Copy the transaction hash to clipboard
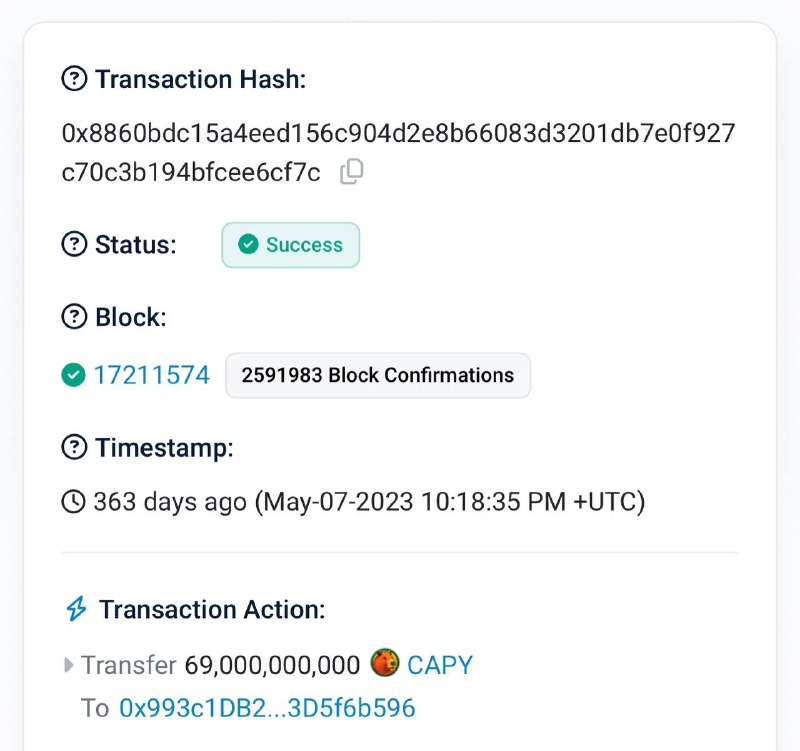Screen dimensions: 800x751 point(352,171)
